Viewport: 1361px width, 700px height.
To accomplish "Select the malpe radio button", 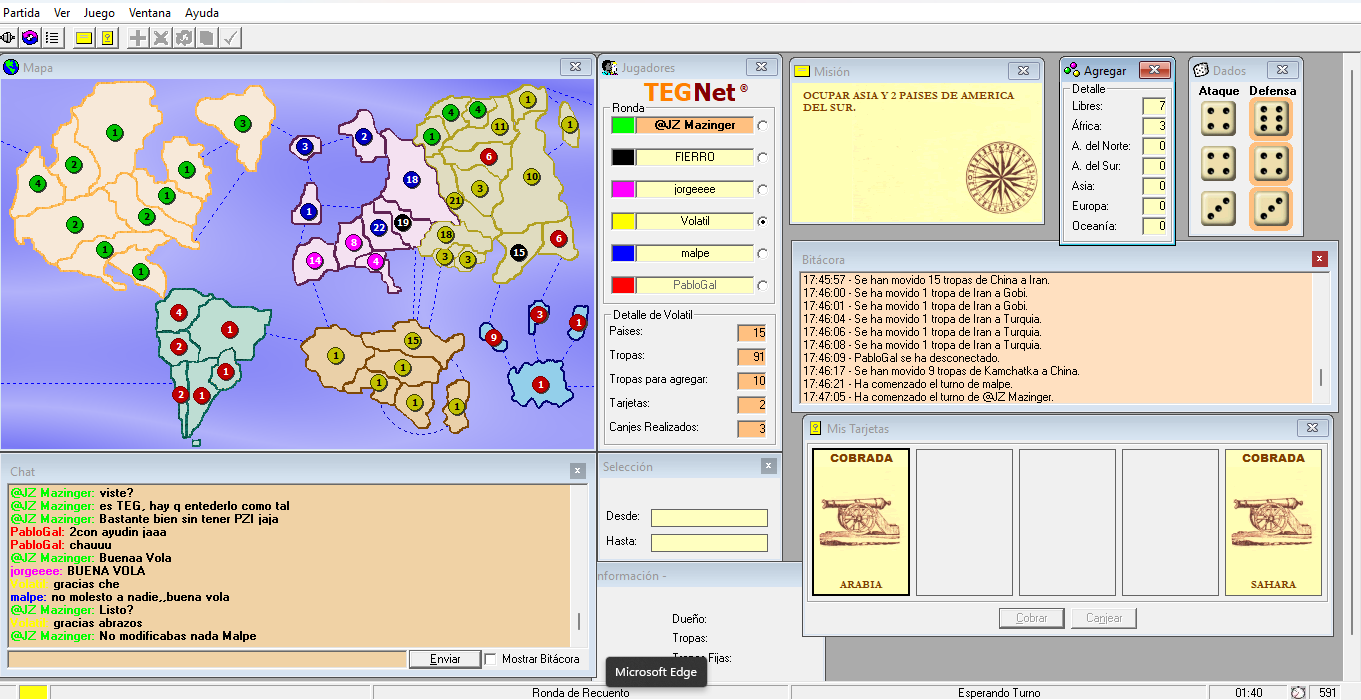I will click(x=764, y=253).
